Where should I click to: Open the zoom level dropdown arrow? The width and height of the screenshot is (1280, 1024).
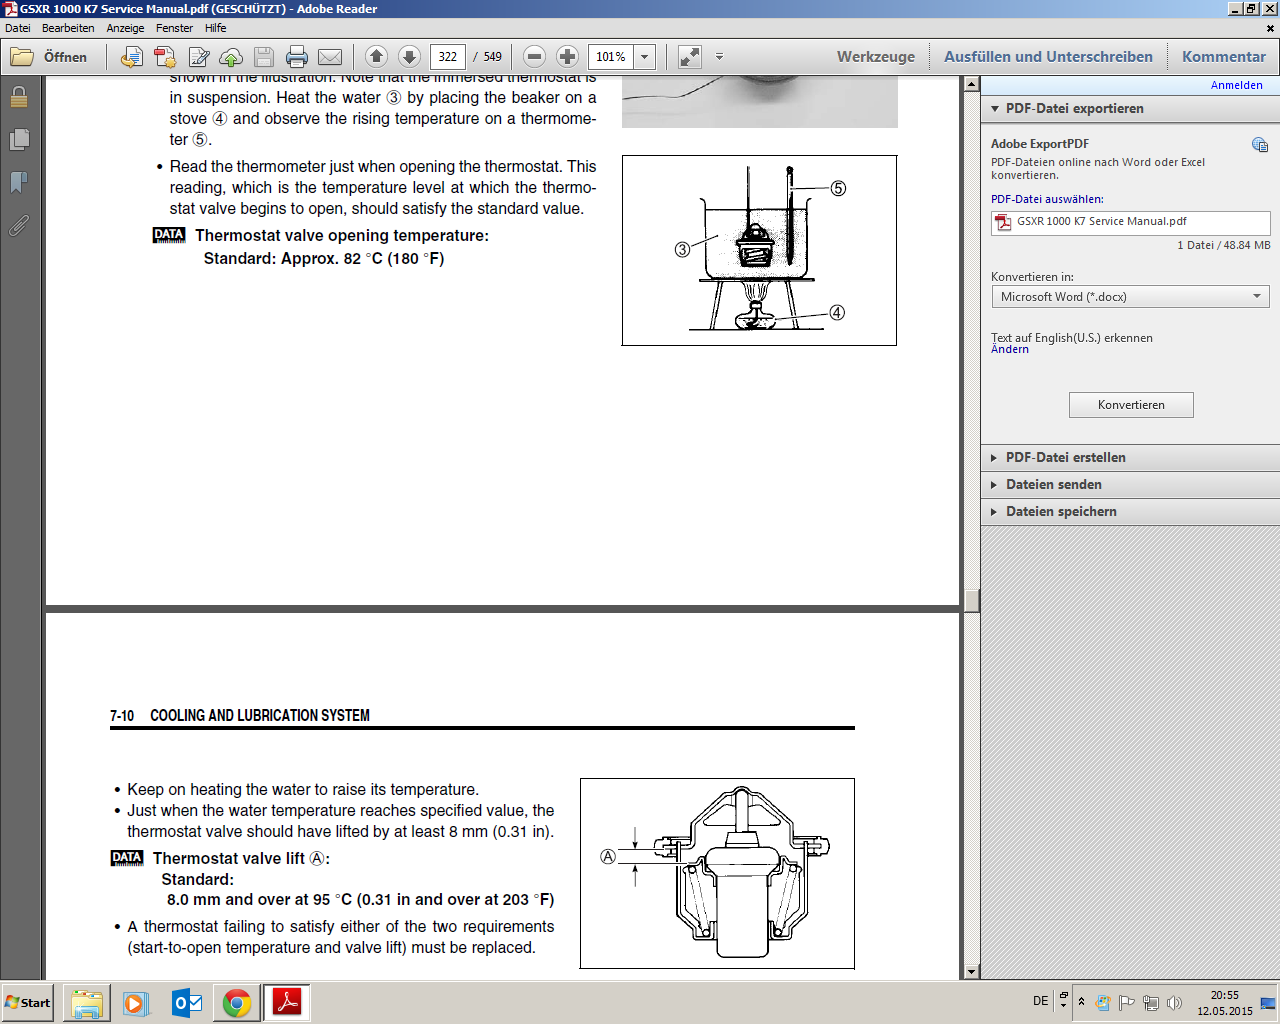(645, 57)
